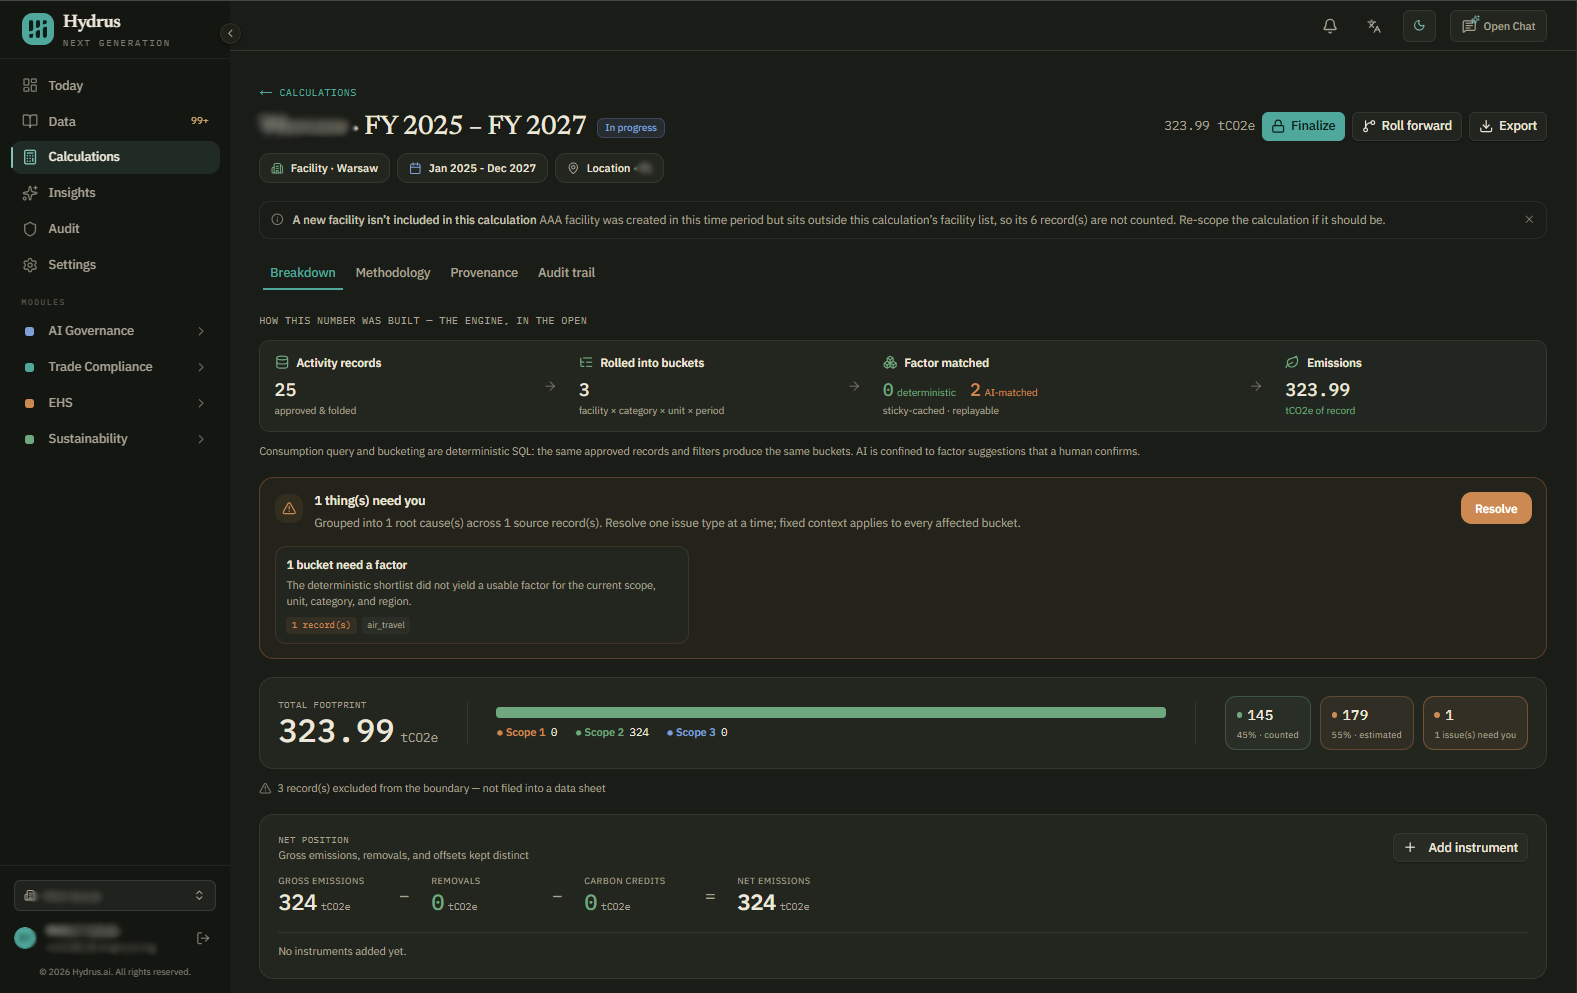
Task: Open Chat from the top bar
Action: coord(1498,26)
